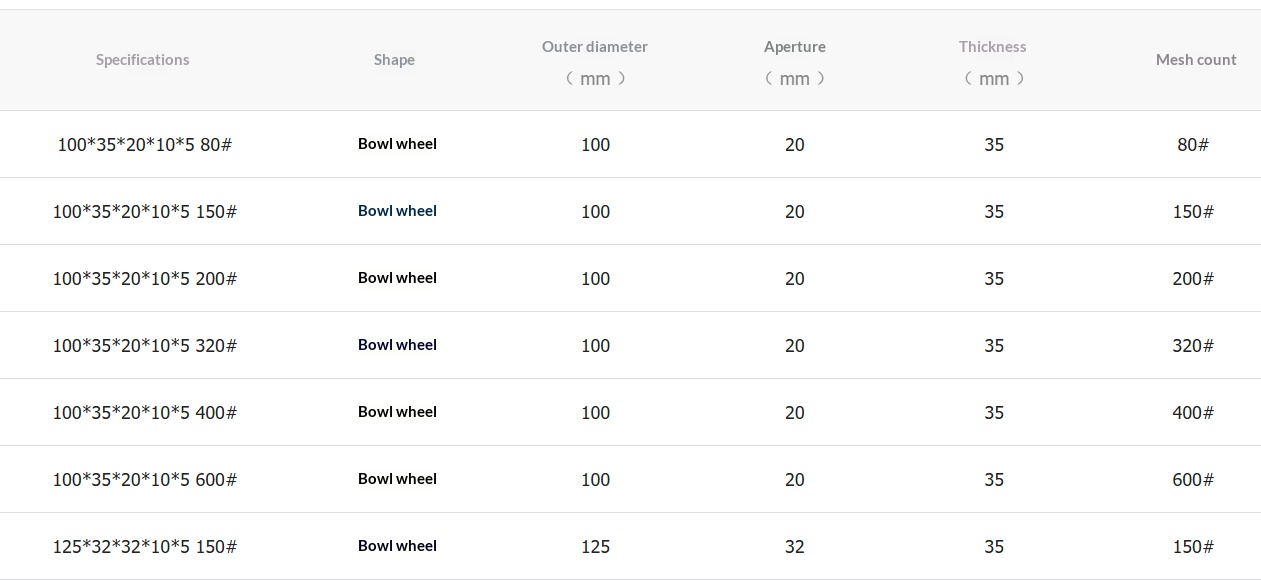Click the Thickness column header
Viewport: 1261px width, 580px height.
click(993, 47)
